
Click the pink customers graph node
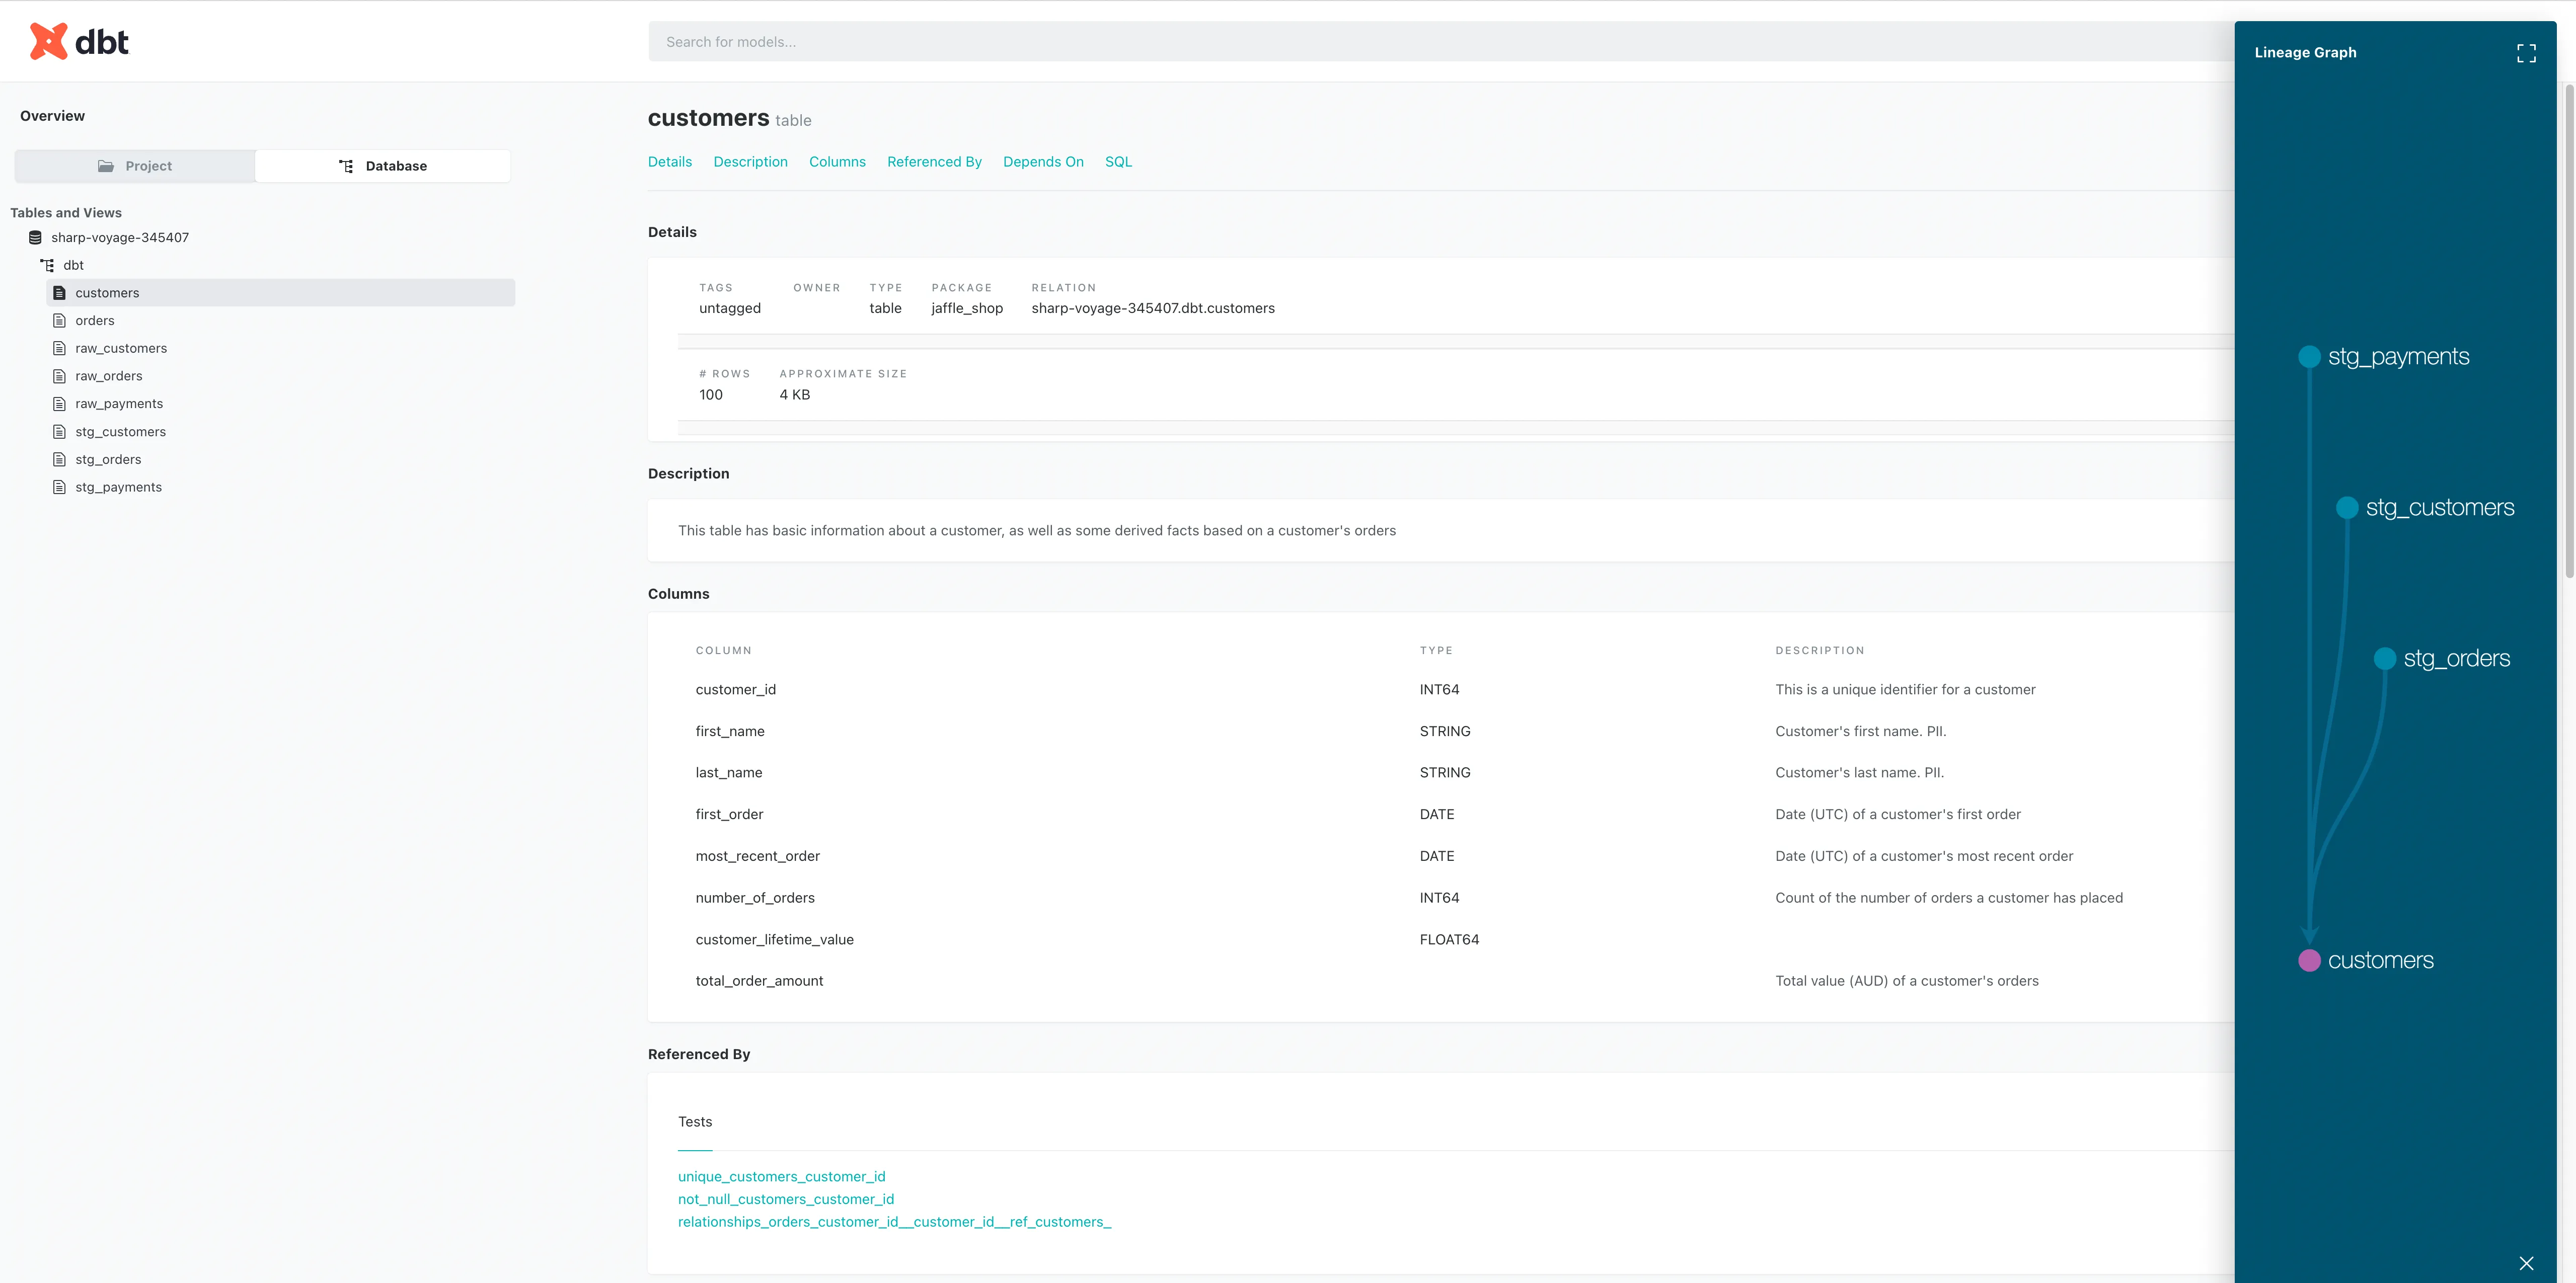point(2309,960)
